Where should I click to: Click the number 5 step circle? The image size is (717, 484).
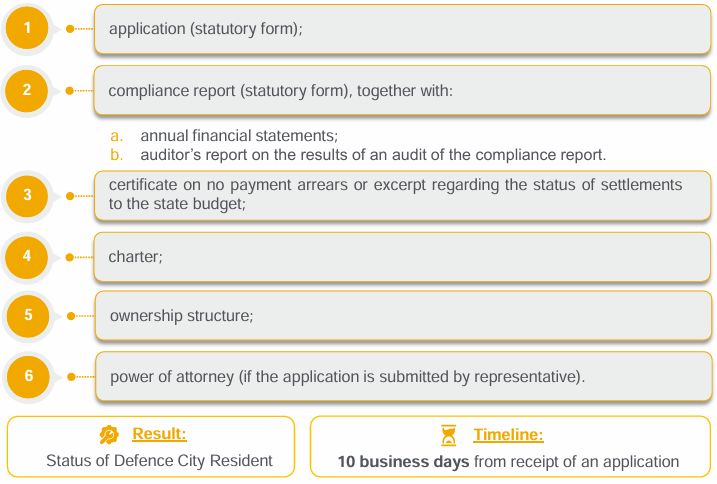point(27,315)
